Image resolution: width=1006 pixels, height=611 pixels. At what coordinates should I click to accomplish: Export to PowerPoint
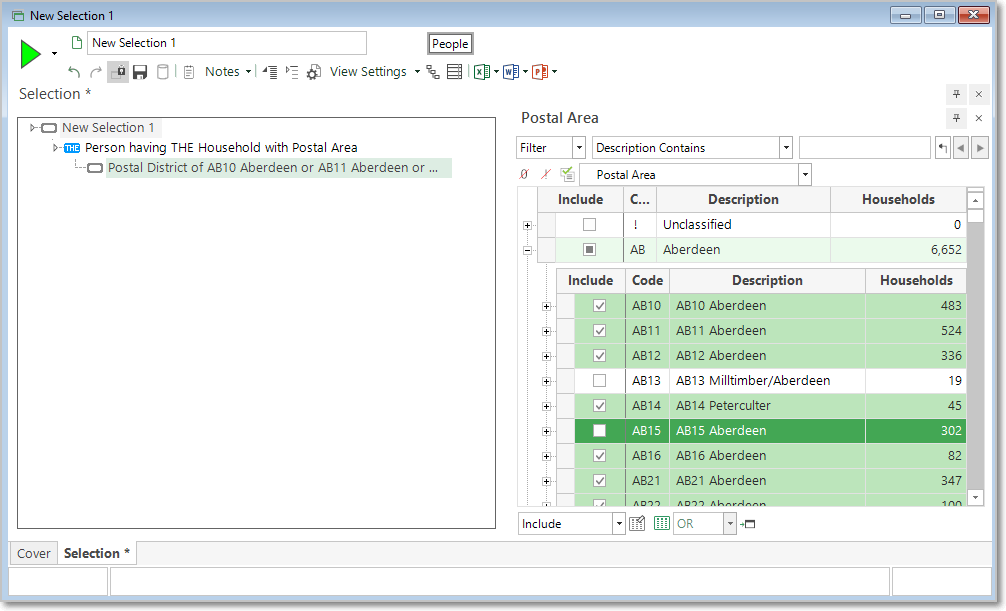coord(540,72)
